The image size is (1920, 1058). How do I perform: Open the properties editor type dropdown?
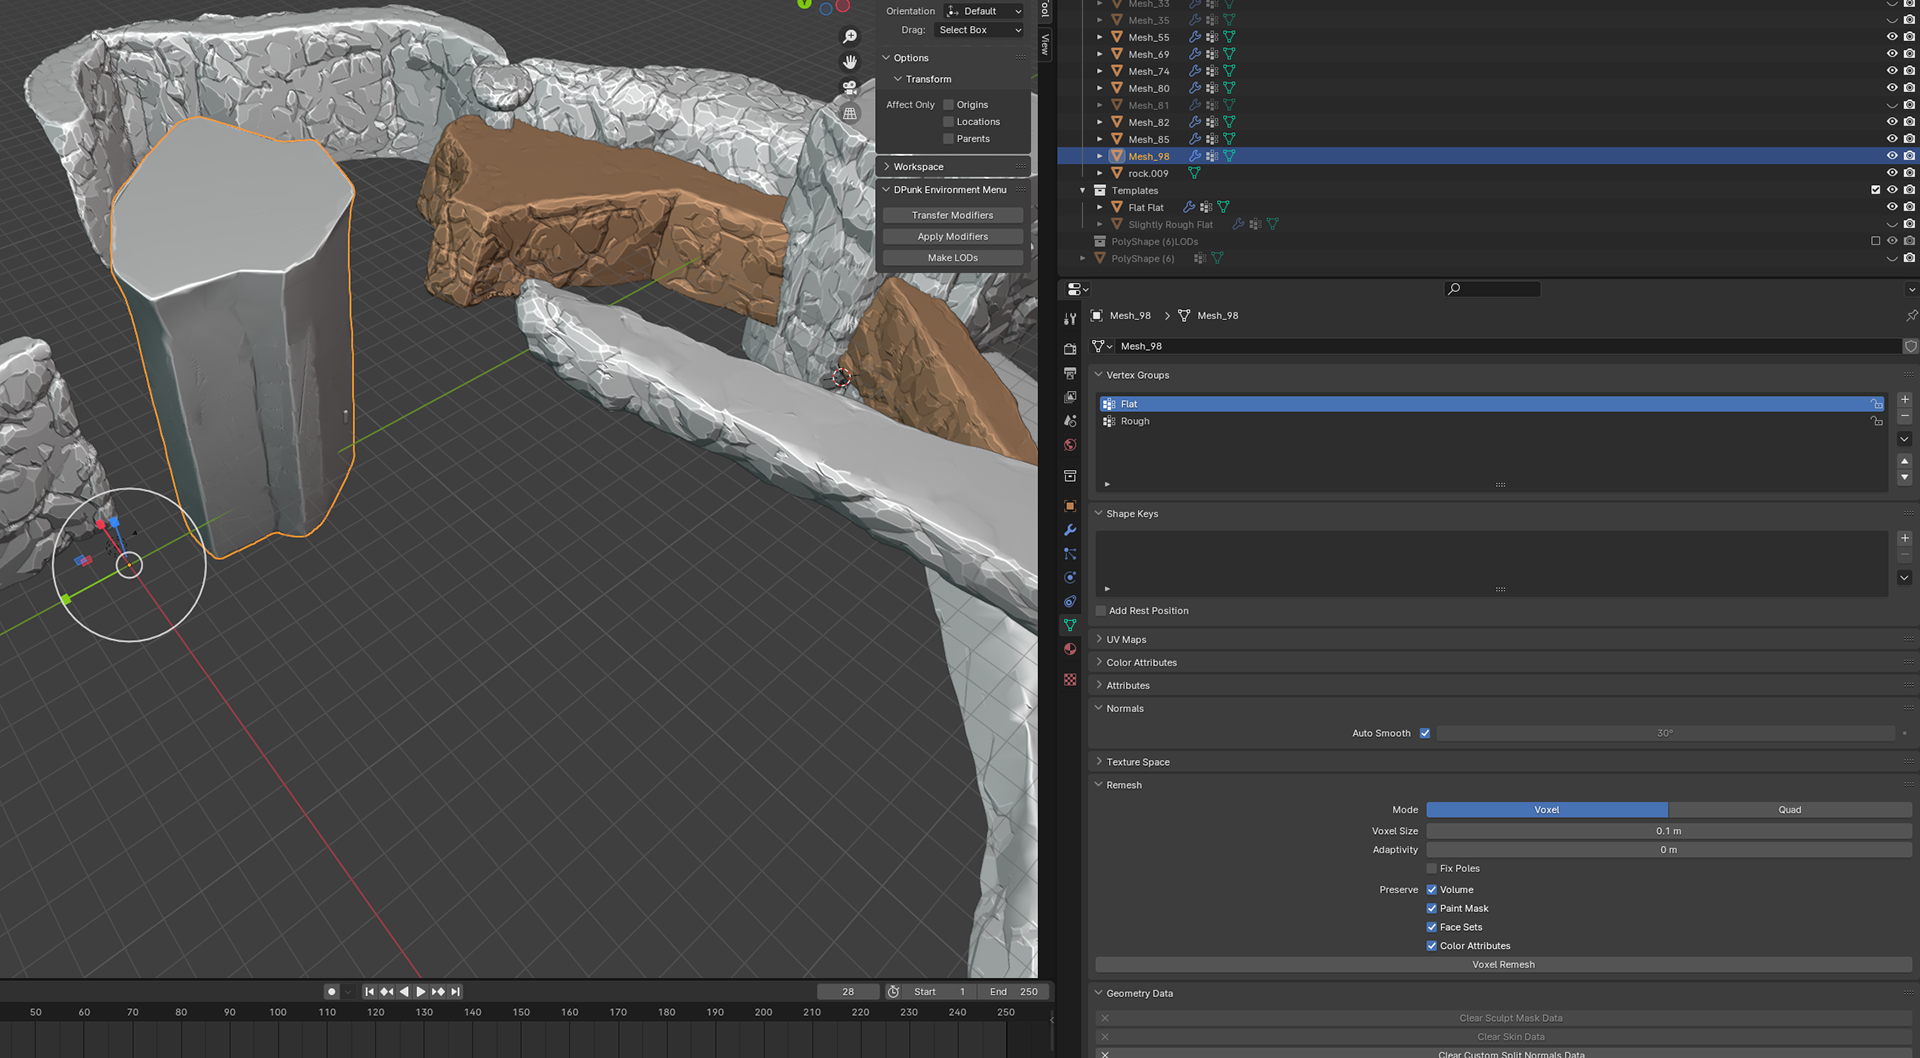pyautogui.click(x=1077, y=289)
